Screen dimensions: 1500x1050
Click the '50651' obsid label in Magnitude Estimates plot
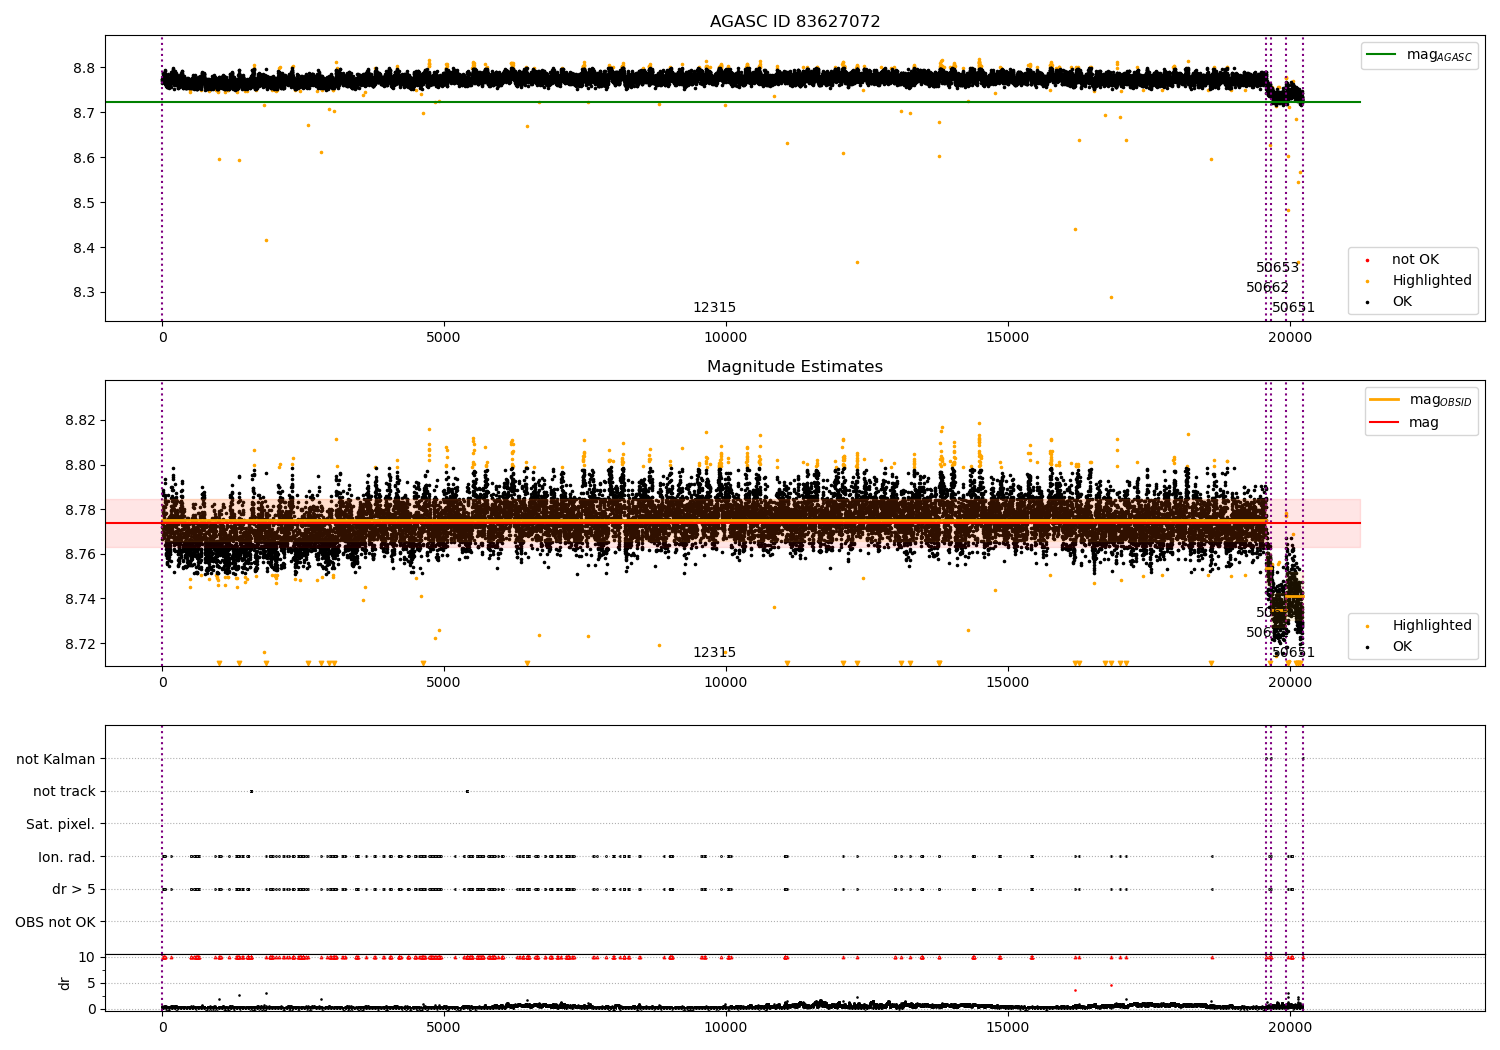pyautogui.click(x=1294, y=653)
